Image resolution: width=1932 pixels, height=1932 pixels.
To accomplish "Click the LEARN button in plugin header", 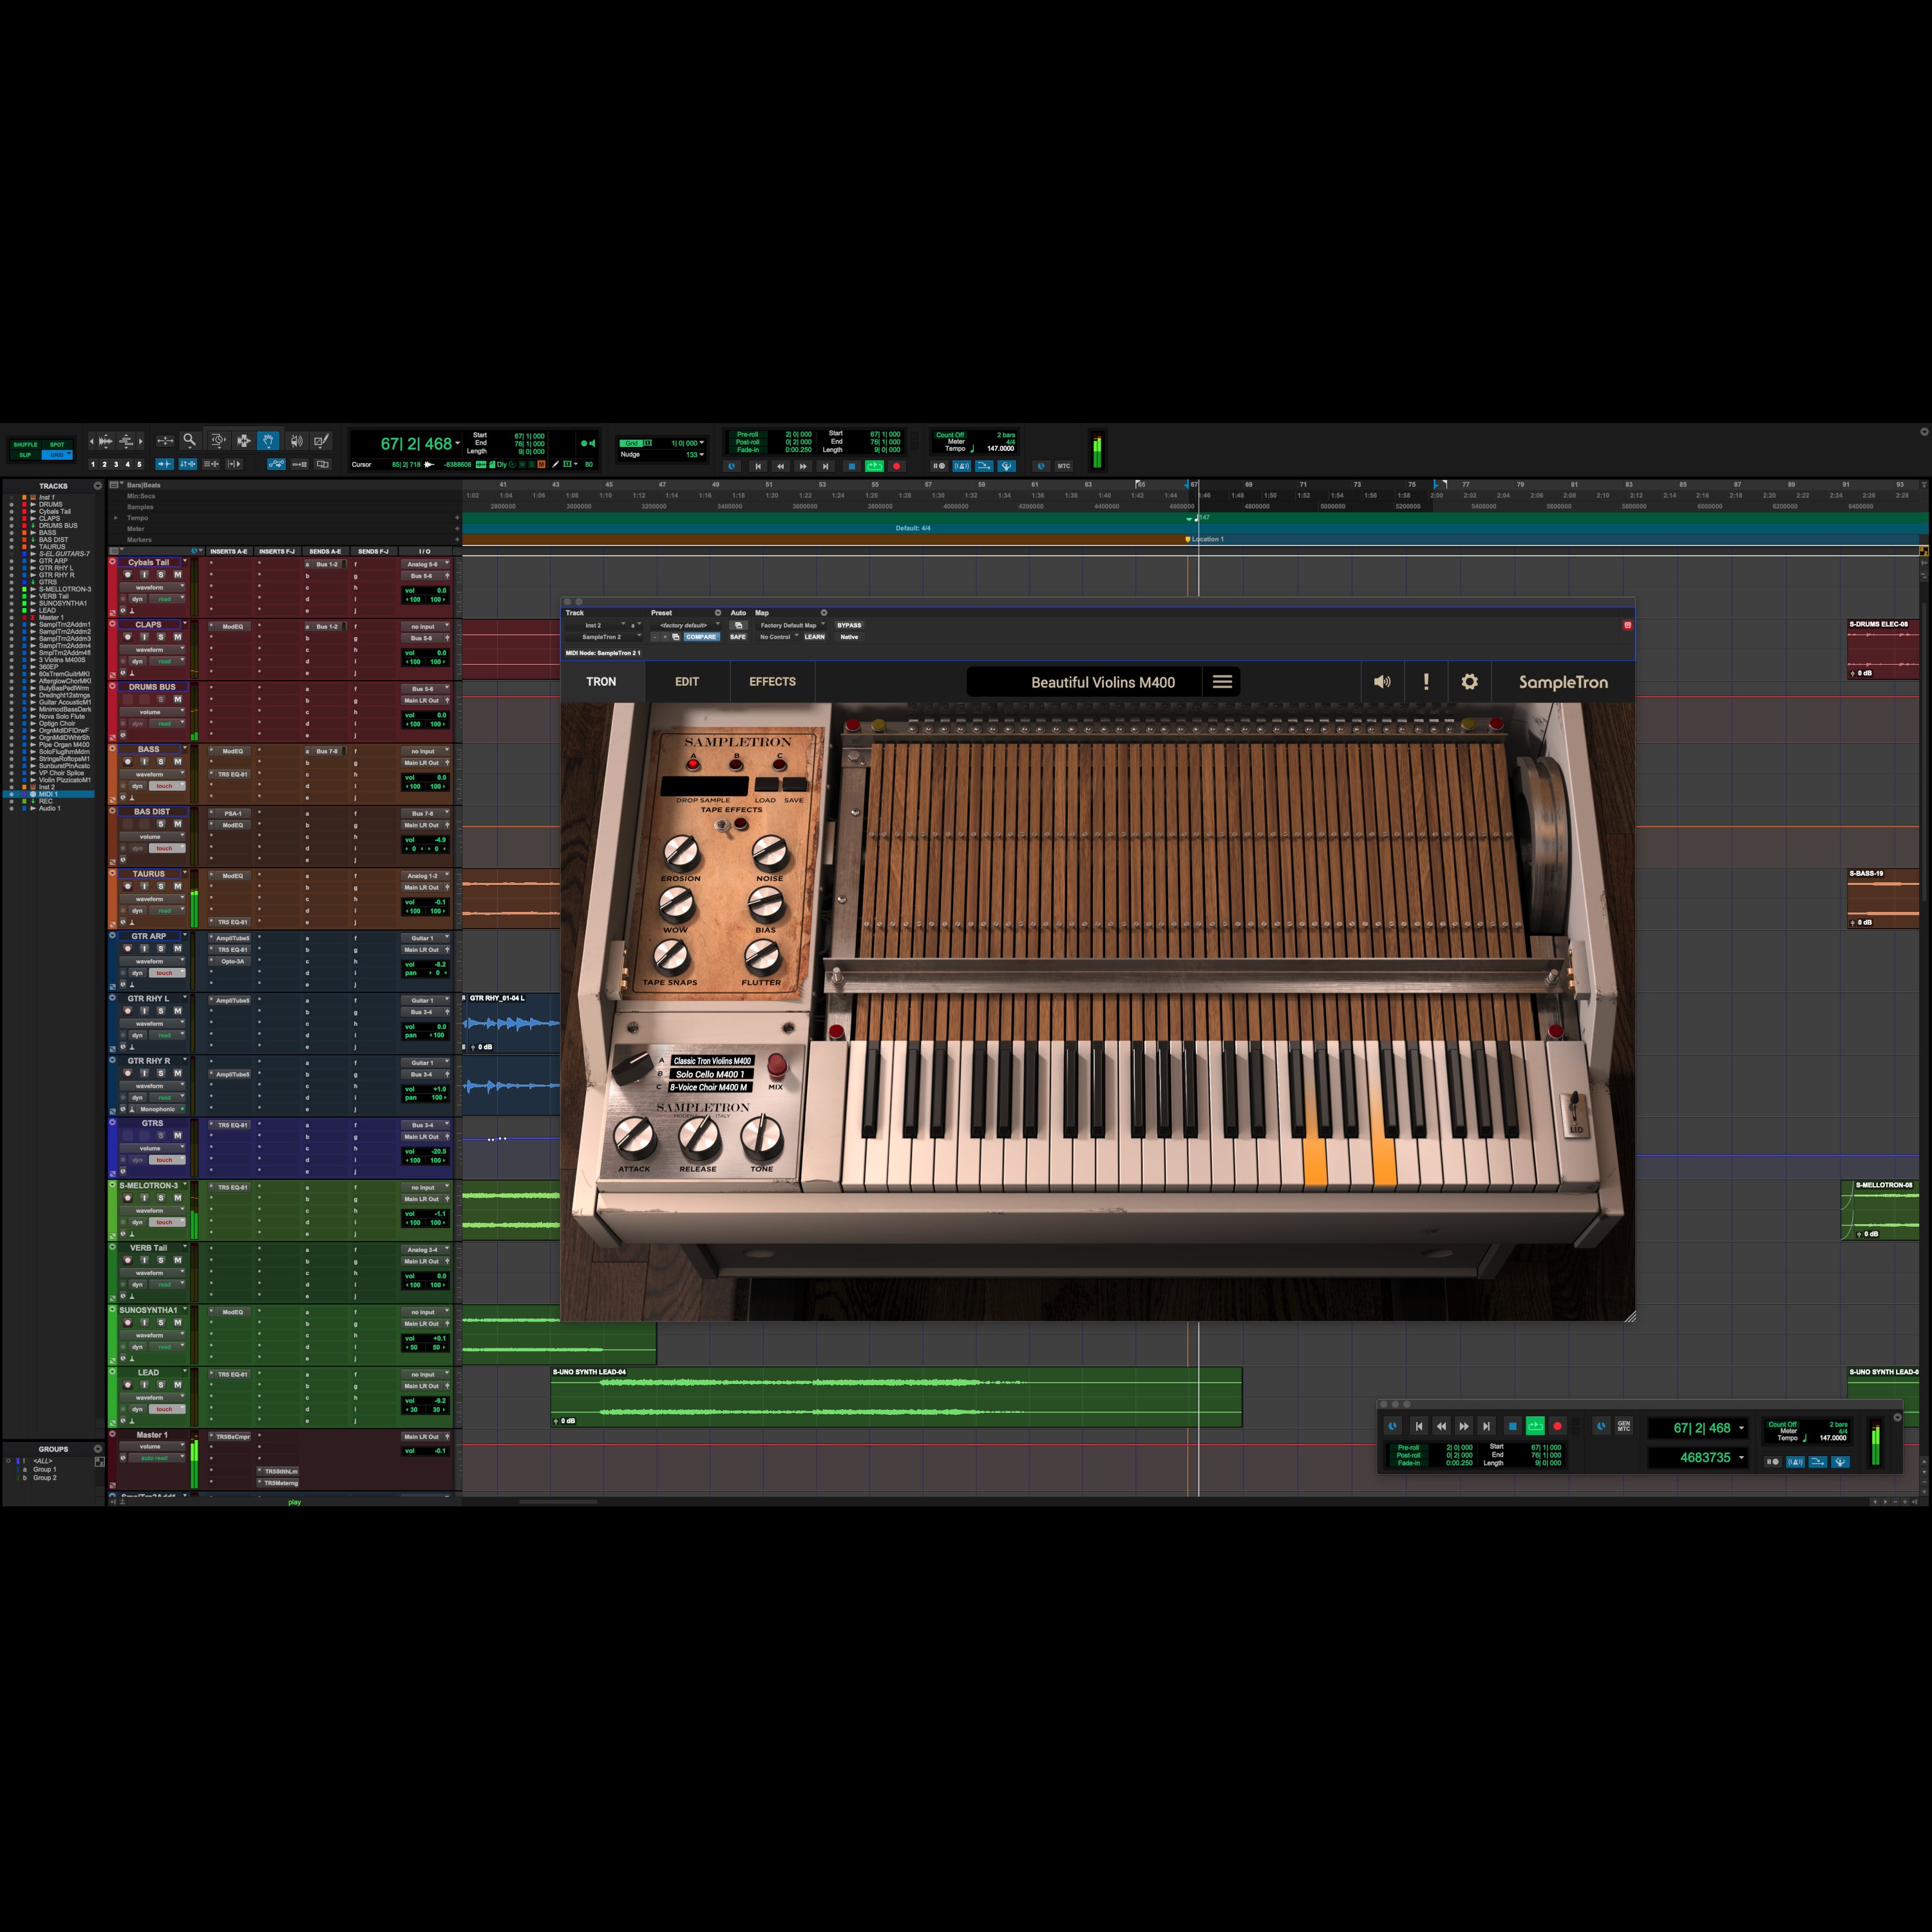I will click(x=815, y=637).
